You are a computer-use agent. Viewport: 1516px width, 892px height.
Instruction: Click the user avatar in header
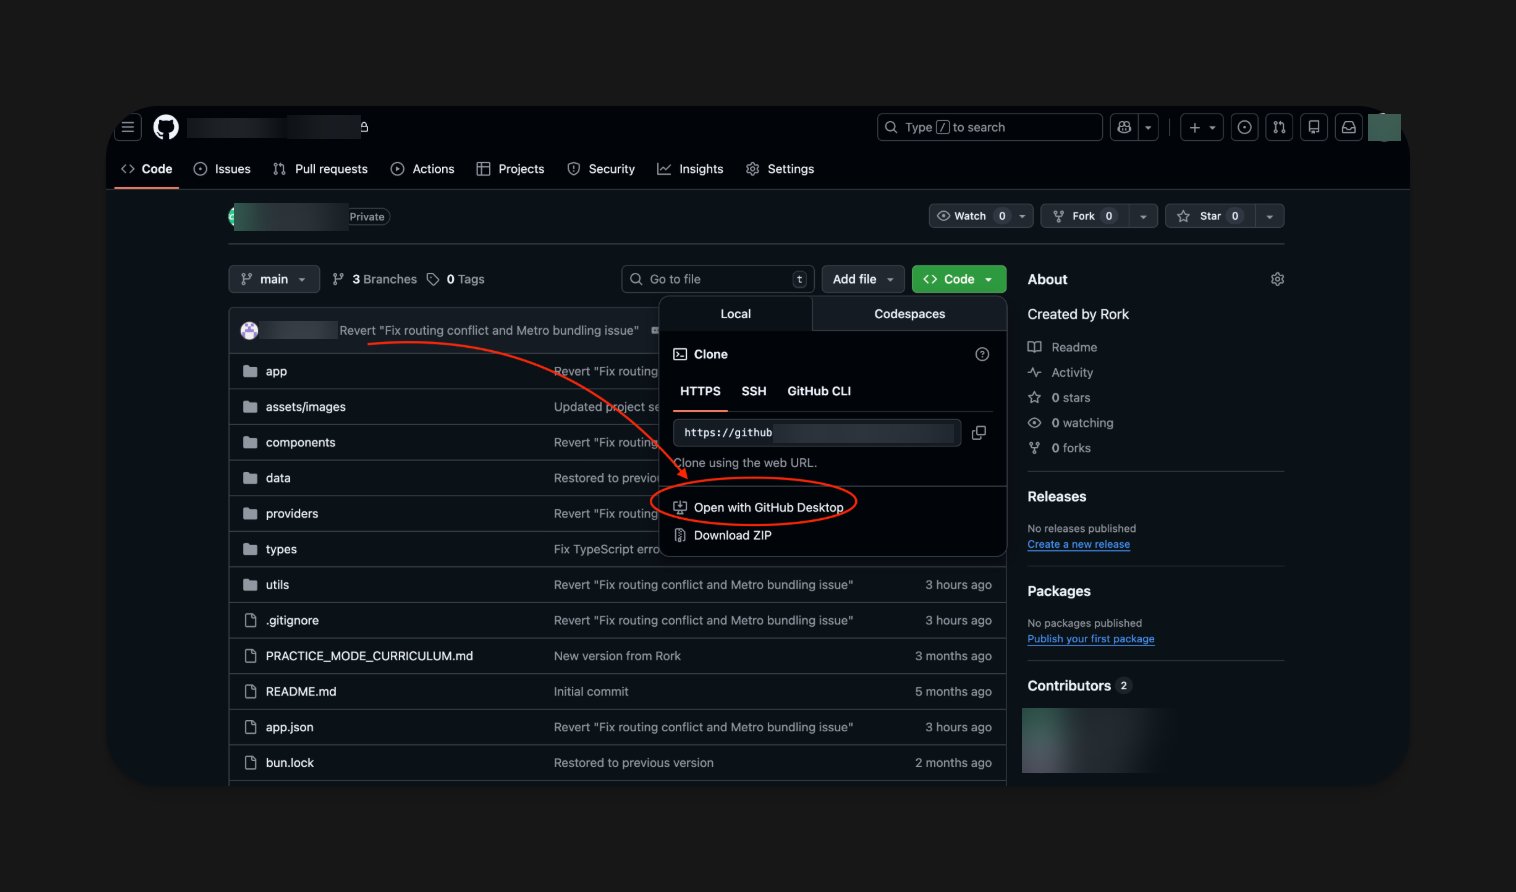pos(1384,127)
